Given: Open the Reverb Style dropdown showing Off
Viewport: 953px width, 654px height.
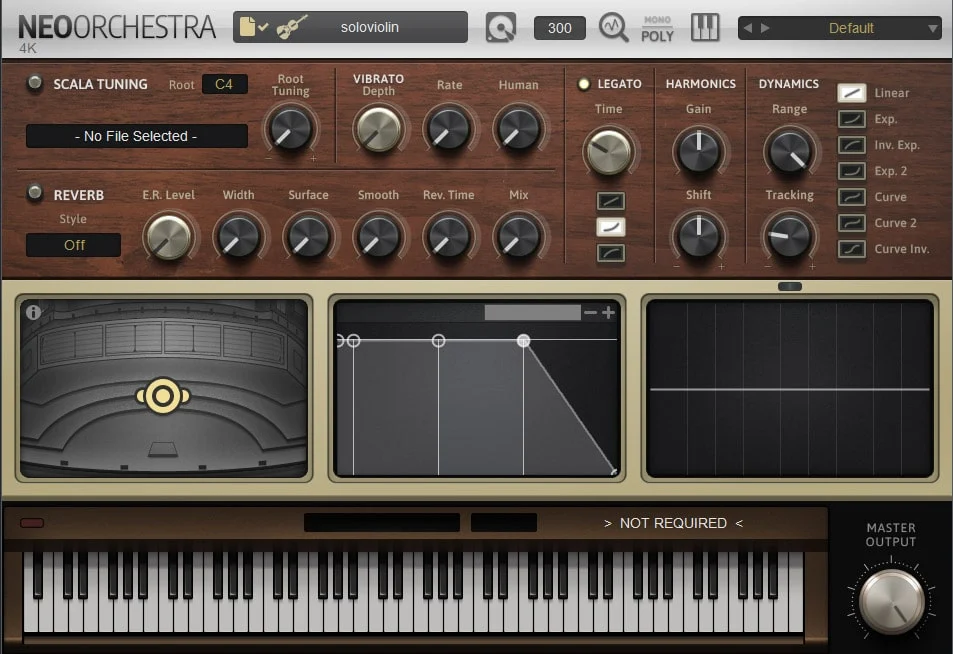Looking at the screenshot, I should [x=74, y=245].
